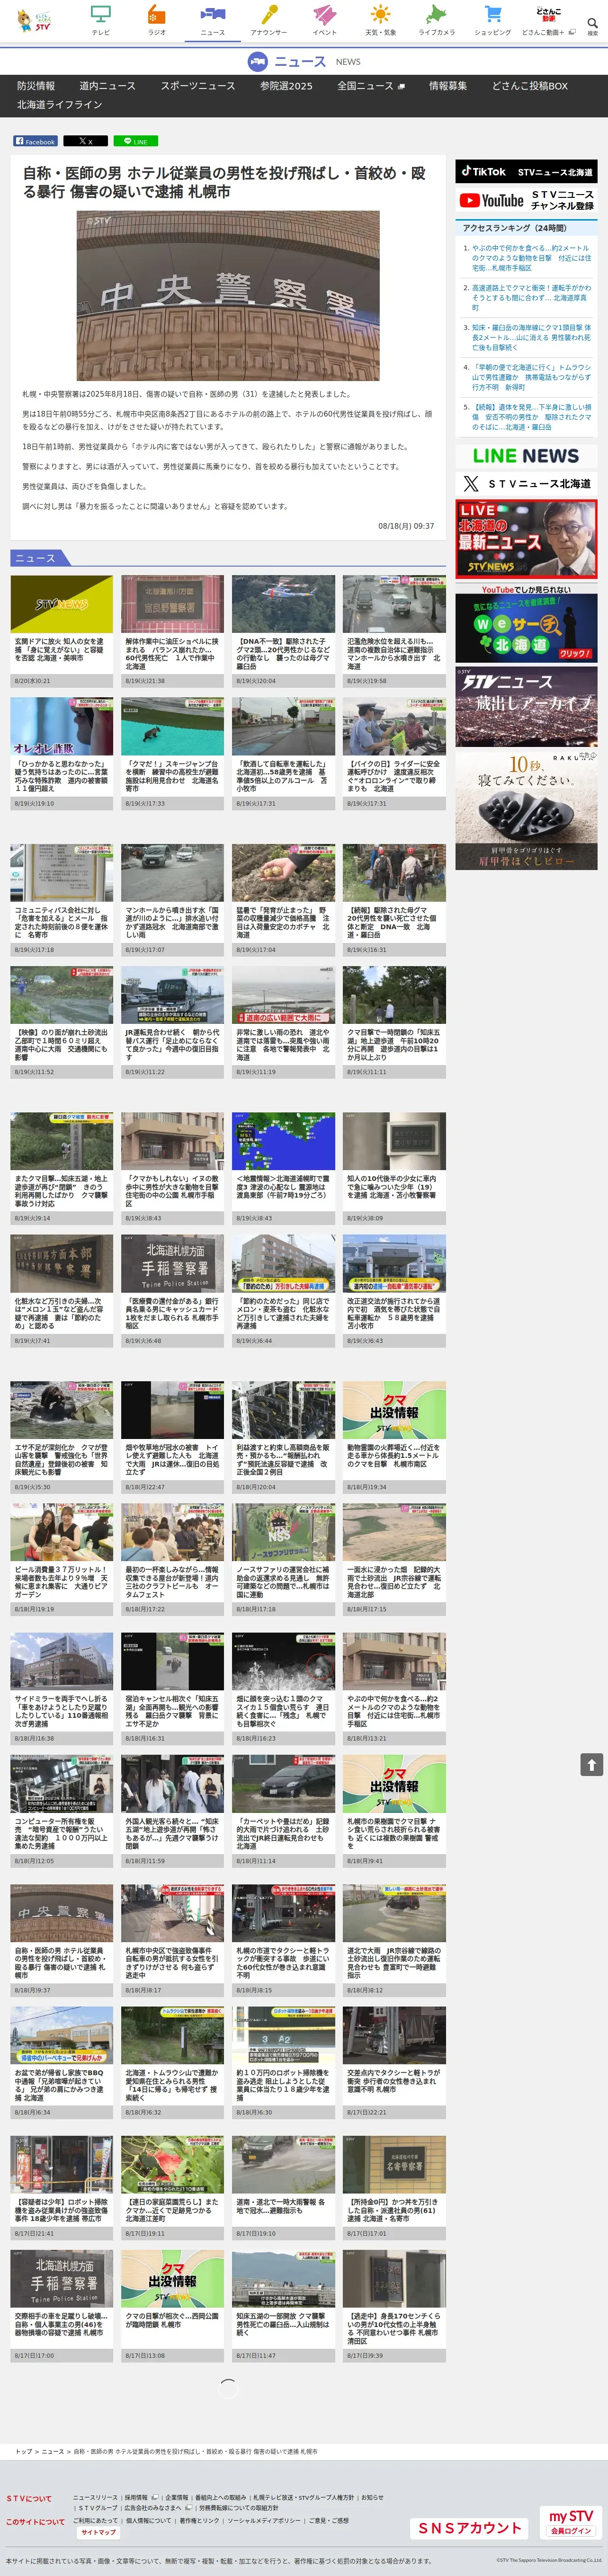The width and height of the screenshot is (608, 2576).
Task: Share the article on X
Action: coord(85,141)
